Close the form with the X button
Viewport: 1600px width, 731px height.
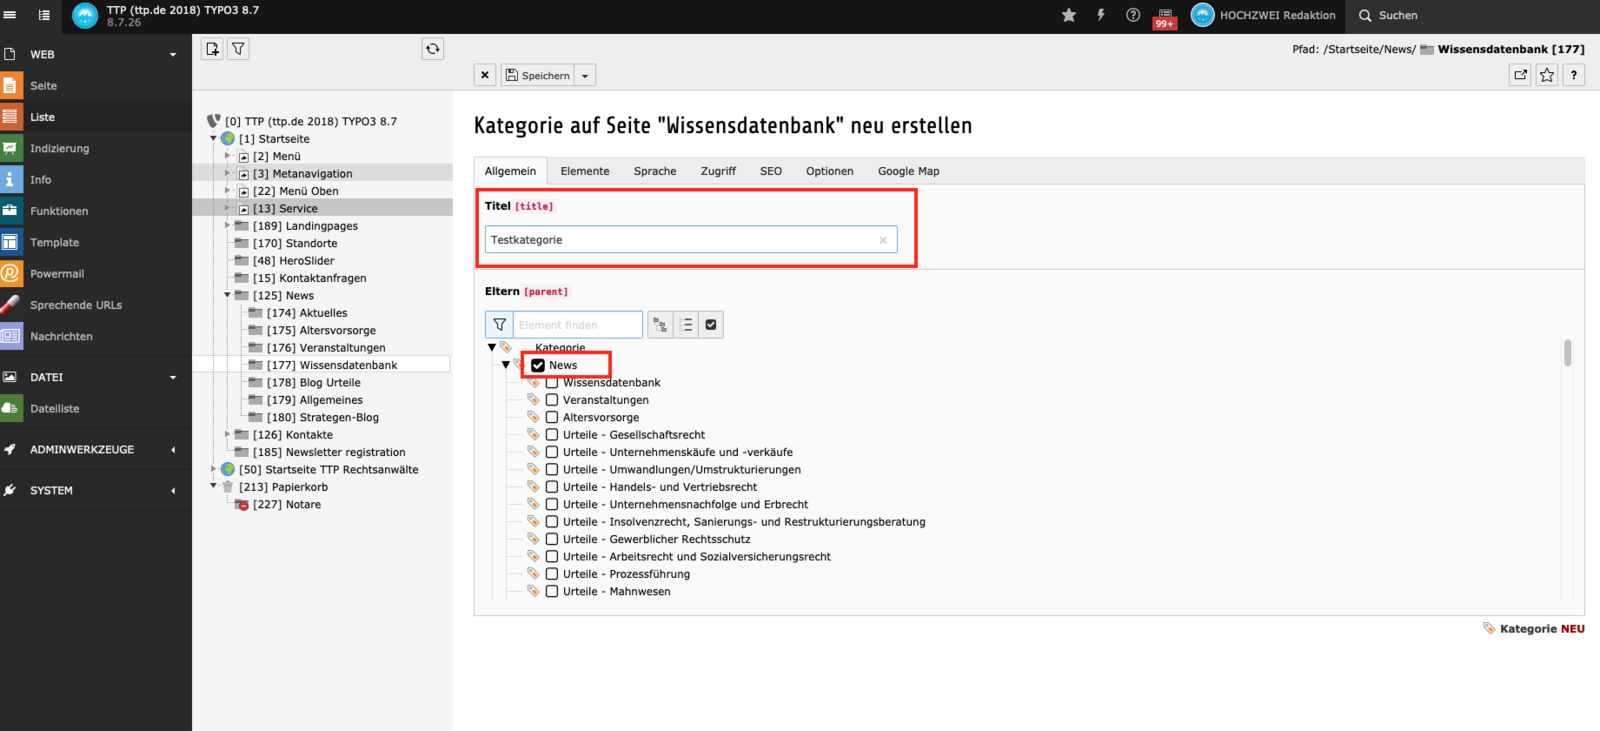point(485,75)
